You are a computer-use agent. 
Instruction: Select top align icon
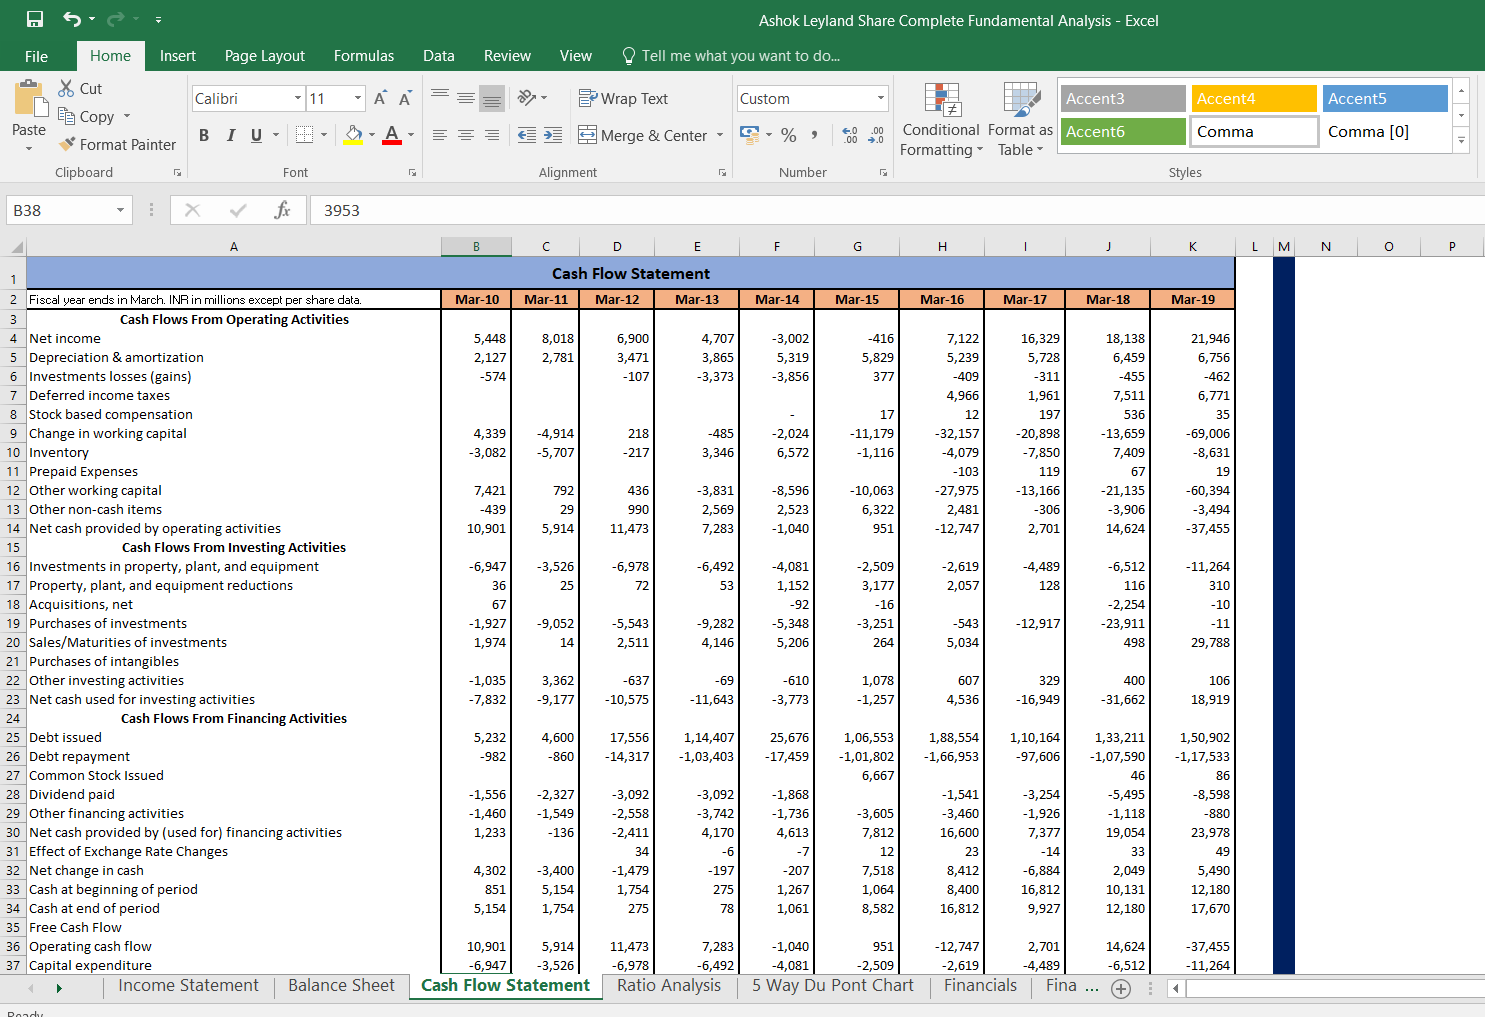440,97
